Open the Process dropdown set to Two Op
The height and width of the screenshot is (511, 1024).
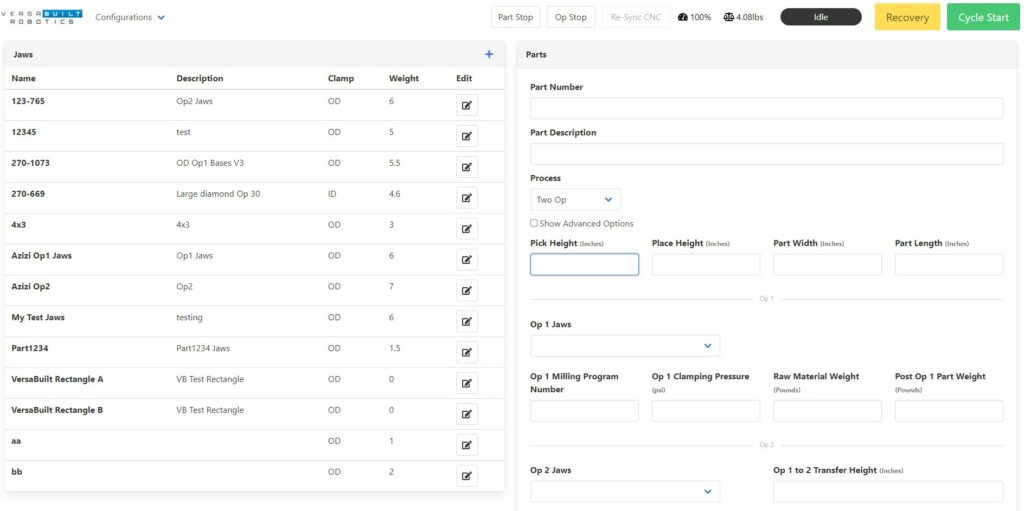click(575, 200)
